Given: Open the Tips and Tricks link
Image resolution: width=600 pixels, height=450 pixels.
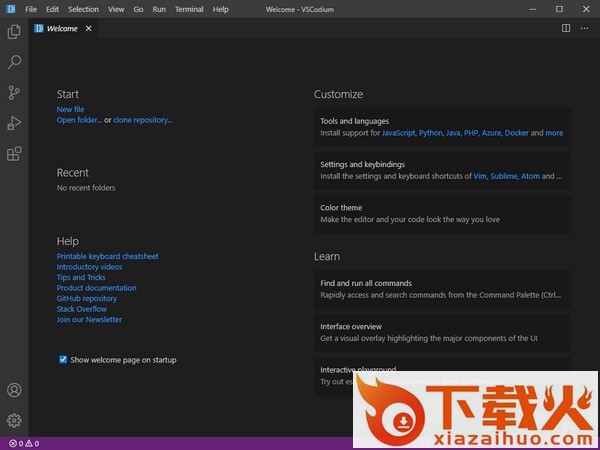Looking at the screenshot, I should tap(81, 277).
